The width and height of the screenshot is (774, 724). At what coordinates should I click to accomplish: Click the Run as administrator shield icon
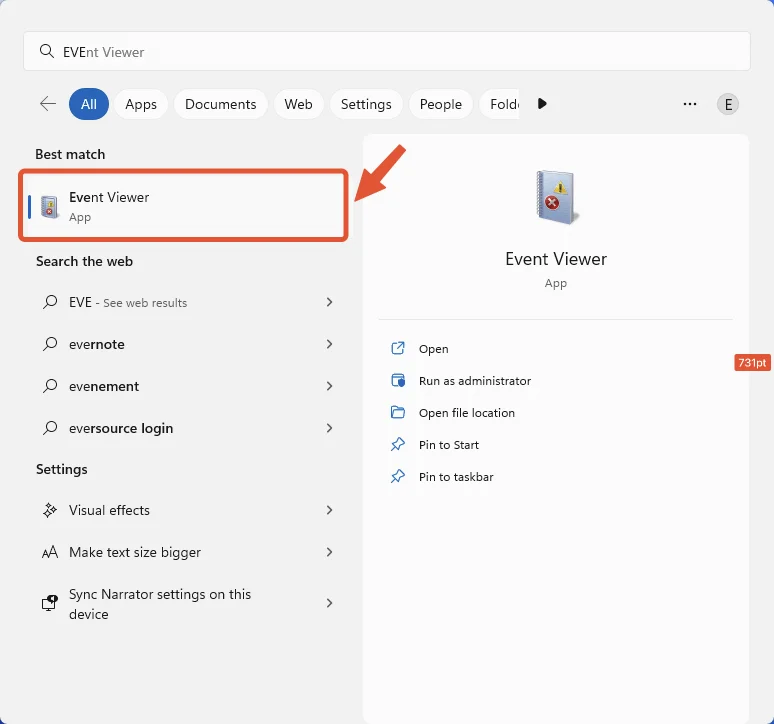398,381
